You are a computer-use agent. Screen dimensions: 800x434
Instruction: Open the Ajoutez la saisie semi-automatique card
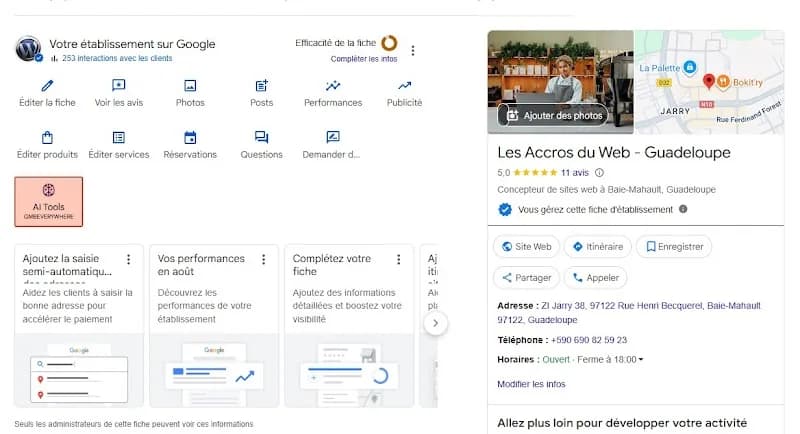coord(79,326)
